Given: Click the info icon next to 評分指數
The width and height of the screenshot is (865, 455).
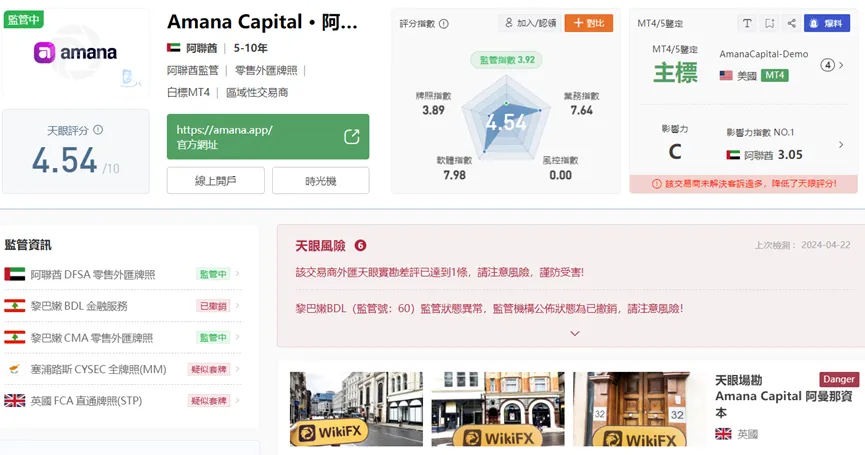Looking at the screenshot, I should click(x=444, y=24).
